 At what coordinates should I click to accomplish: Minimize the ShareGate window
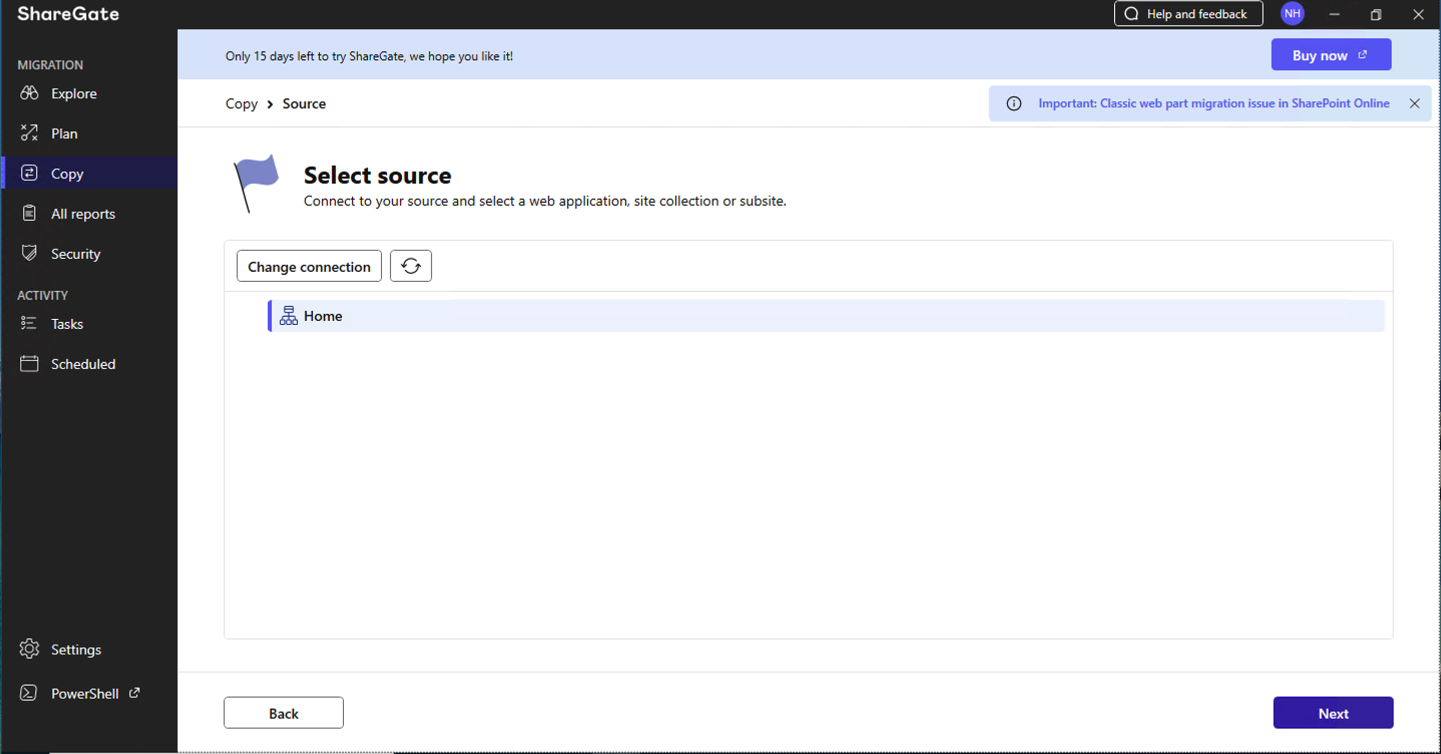pos(1334,14)
